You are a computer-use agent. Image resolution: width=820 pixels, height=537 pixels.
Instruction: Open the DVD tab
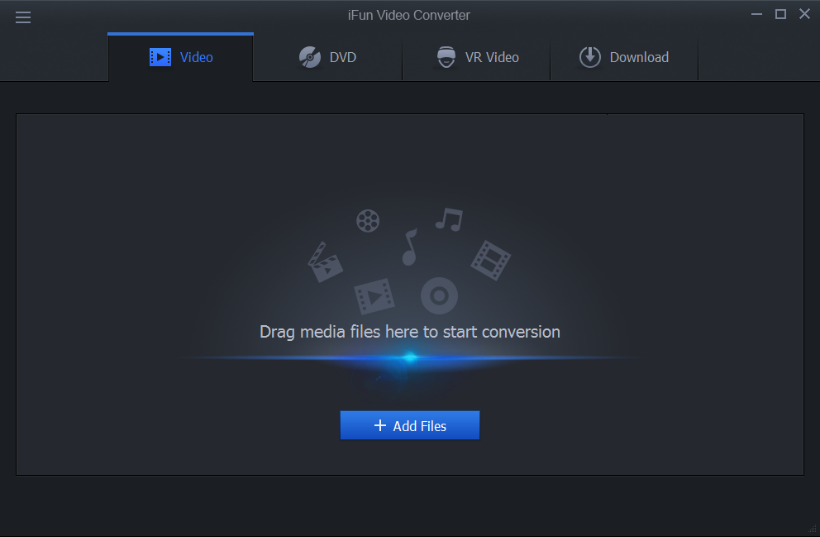[x=327, y=57]
